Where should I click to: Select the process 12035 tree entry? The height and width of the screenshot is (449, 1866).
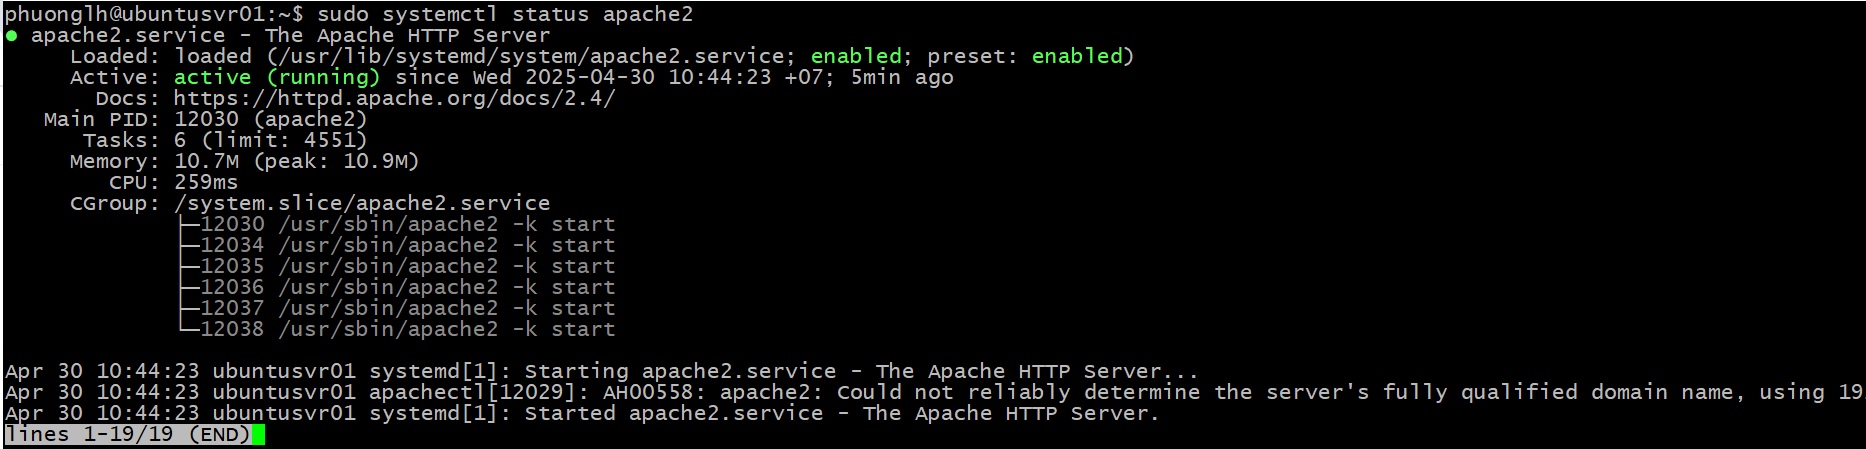396,267
